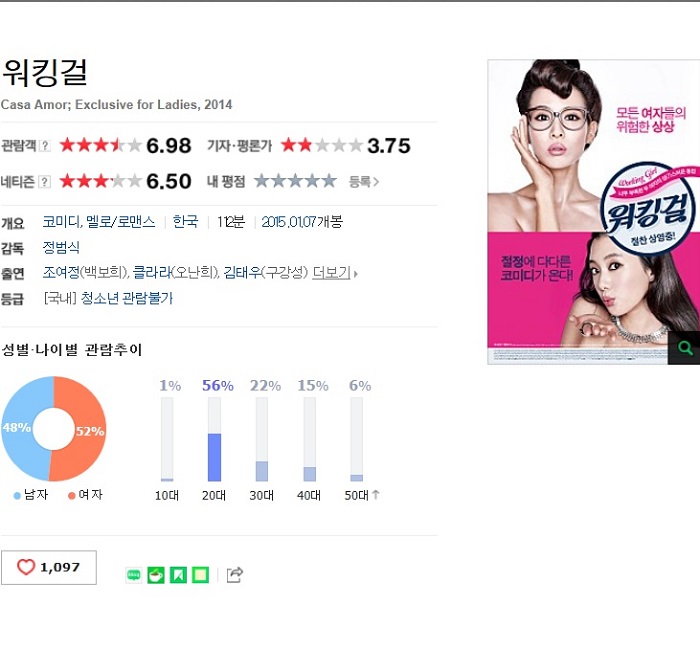Click the help icon next to 관람객
Viewport: 700px width, 649px height.
pyautogui.click(x=45, y=146)
